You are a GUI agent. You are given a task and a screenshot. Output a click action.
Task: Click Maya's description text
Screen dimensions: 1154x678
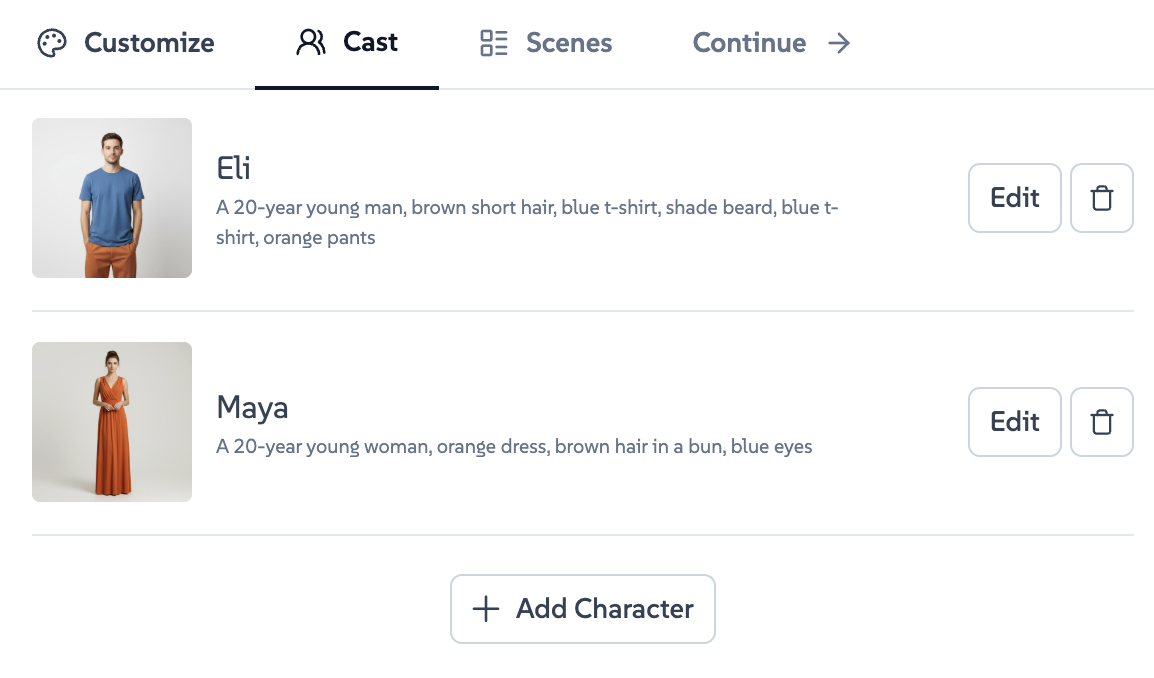(x=514, y=447)
